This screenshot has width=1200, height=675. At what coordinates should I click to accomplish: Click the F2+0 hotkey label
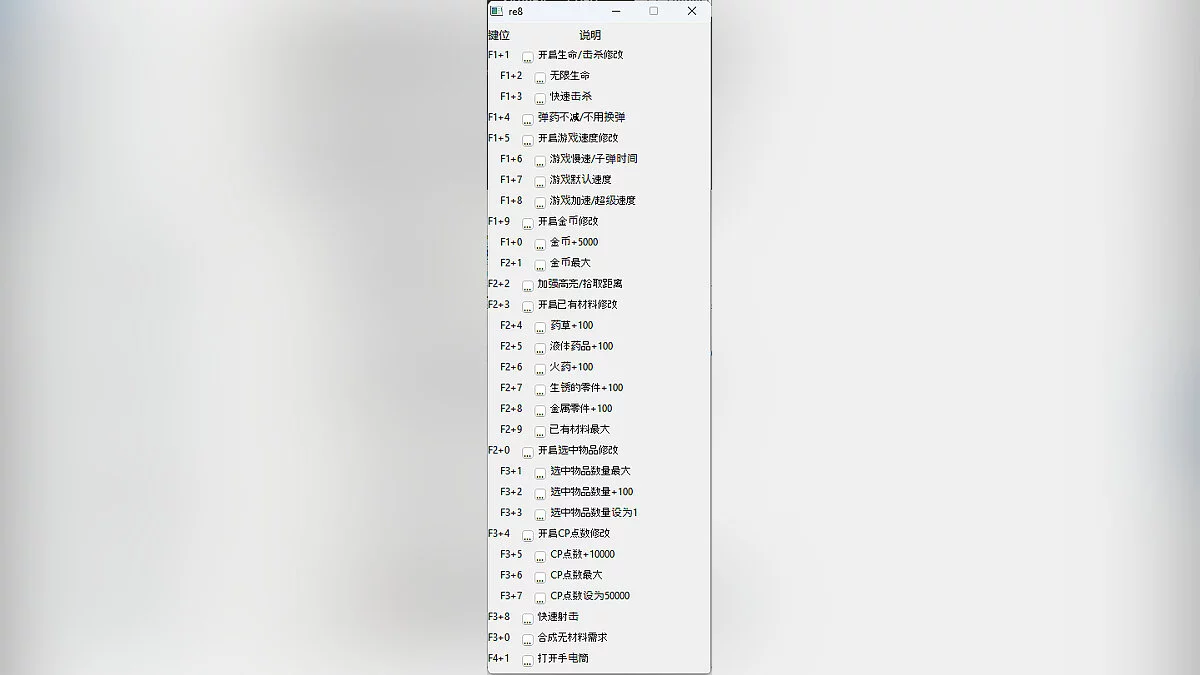click(x=499, y=450)
